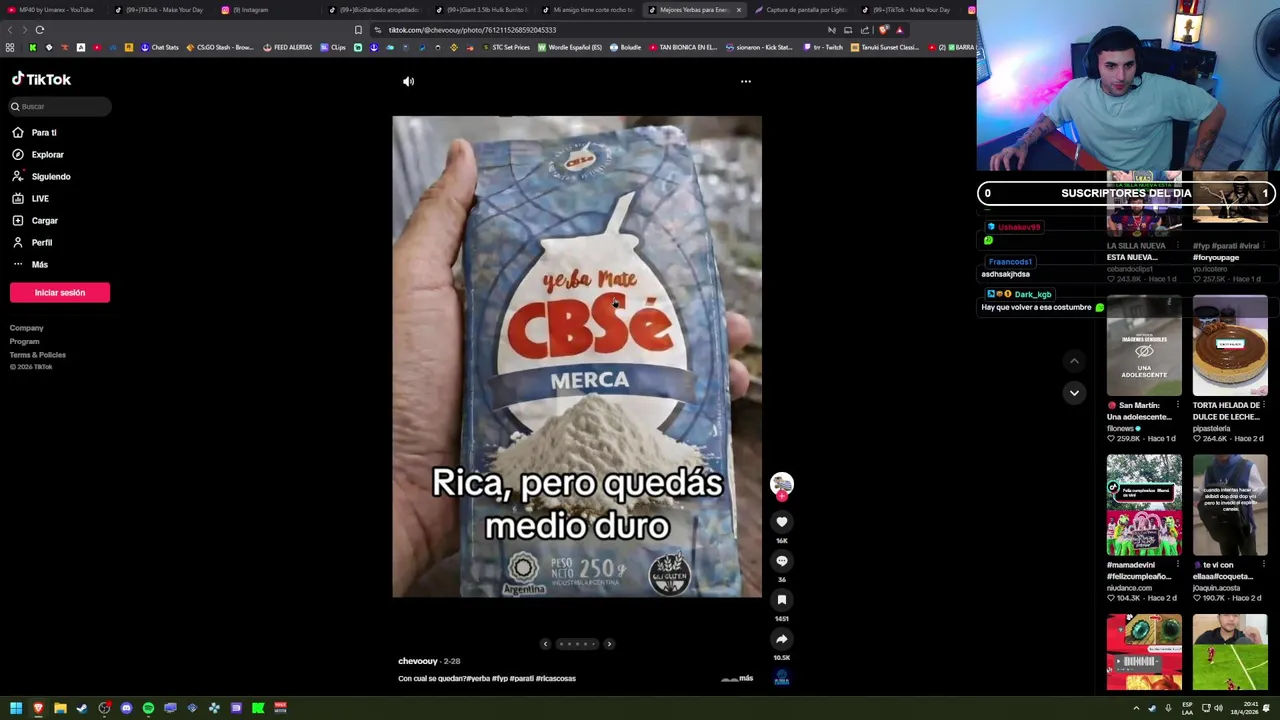Go to next post with down chevron
This screenshot has width=1280, height=720.
pos(1074,392)
